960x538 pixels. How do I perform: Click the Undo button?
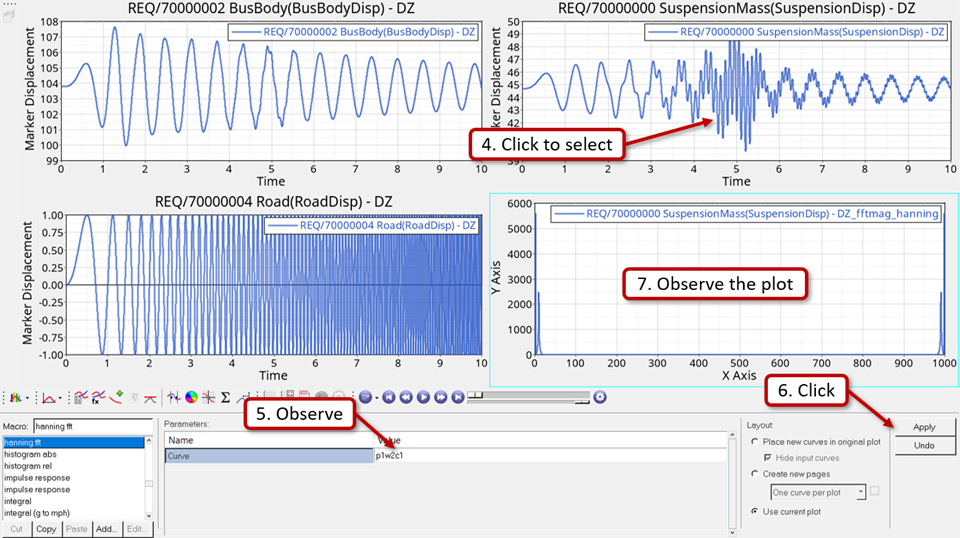[x=923, y=444]
